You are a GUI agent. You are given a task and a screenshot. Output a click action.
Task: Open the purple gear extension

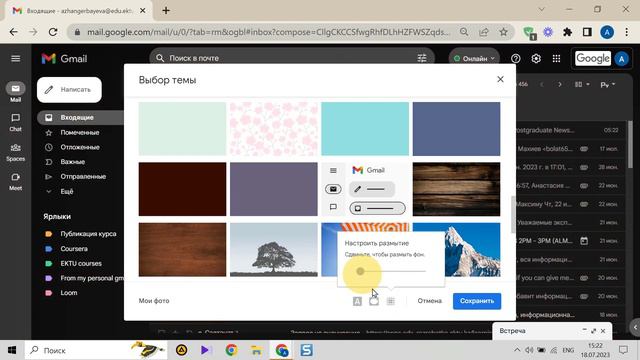[x=548, y=32]
